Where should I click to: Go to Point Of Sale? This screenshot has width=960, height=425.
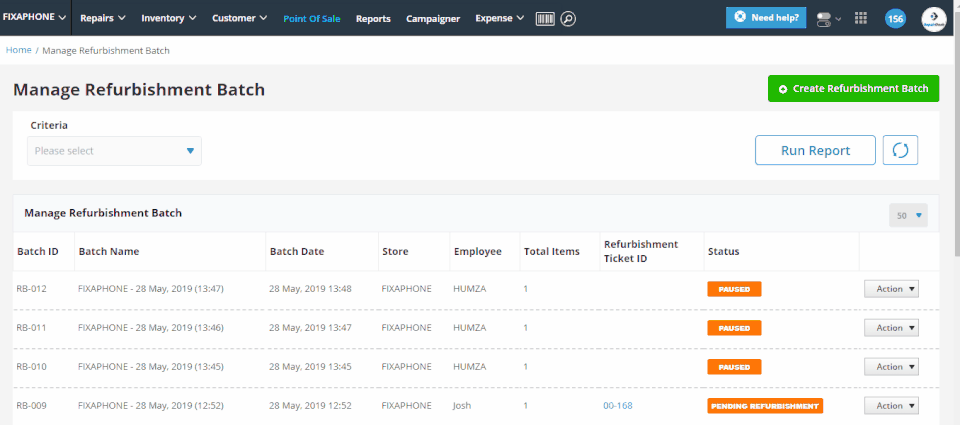click(x=312, y=18)
